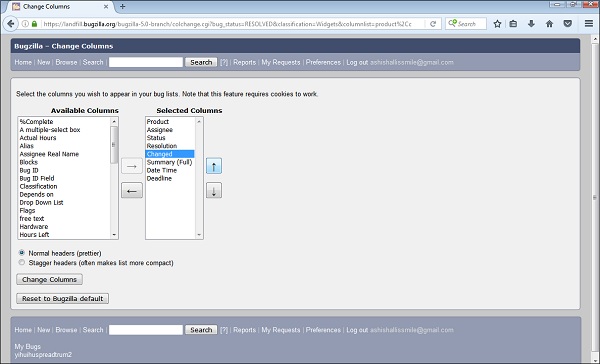
Task: Click Reset to Bugzilla default button
Action: click(62, 299)
